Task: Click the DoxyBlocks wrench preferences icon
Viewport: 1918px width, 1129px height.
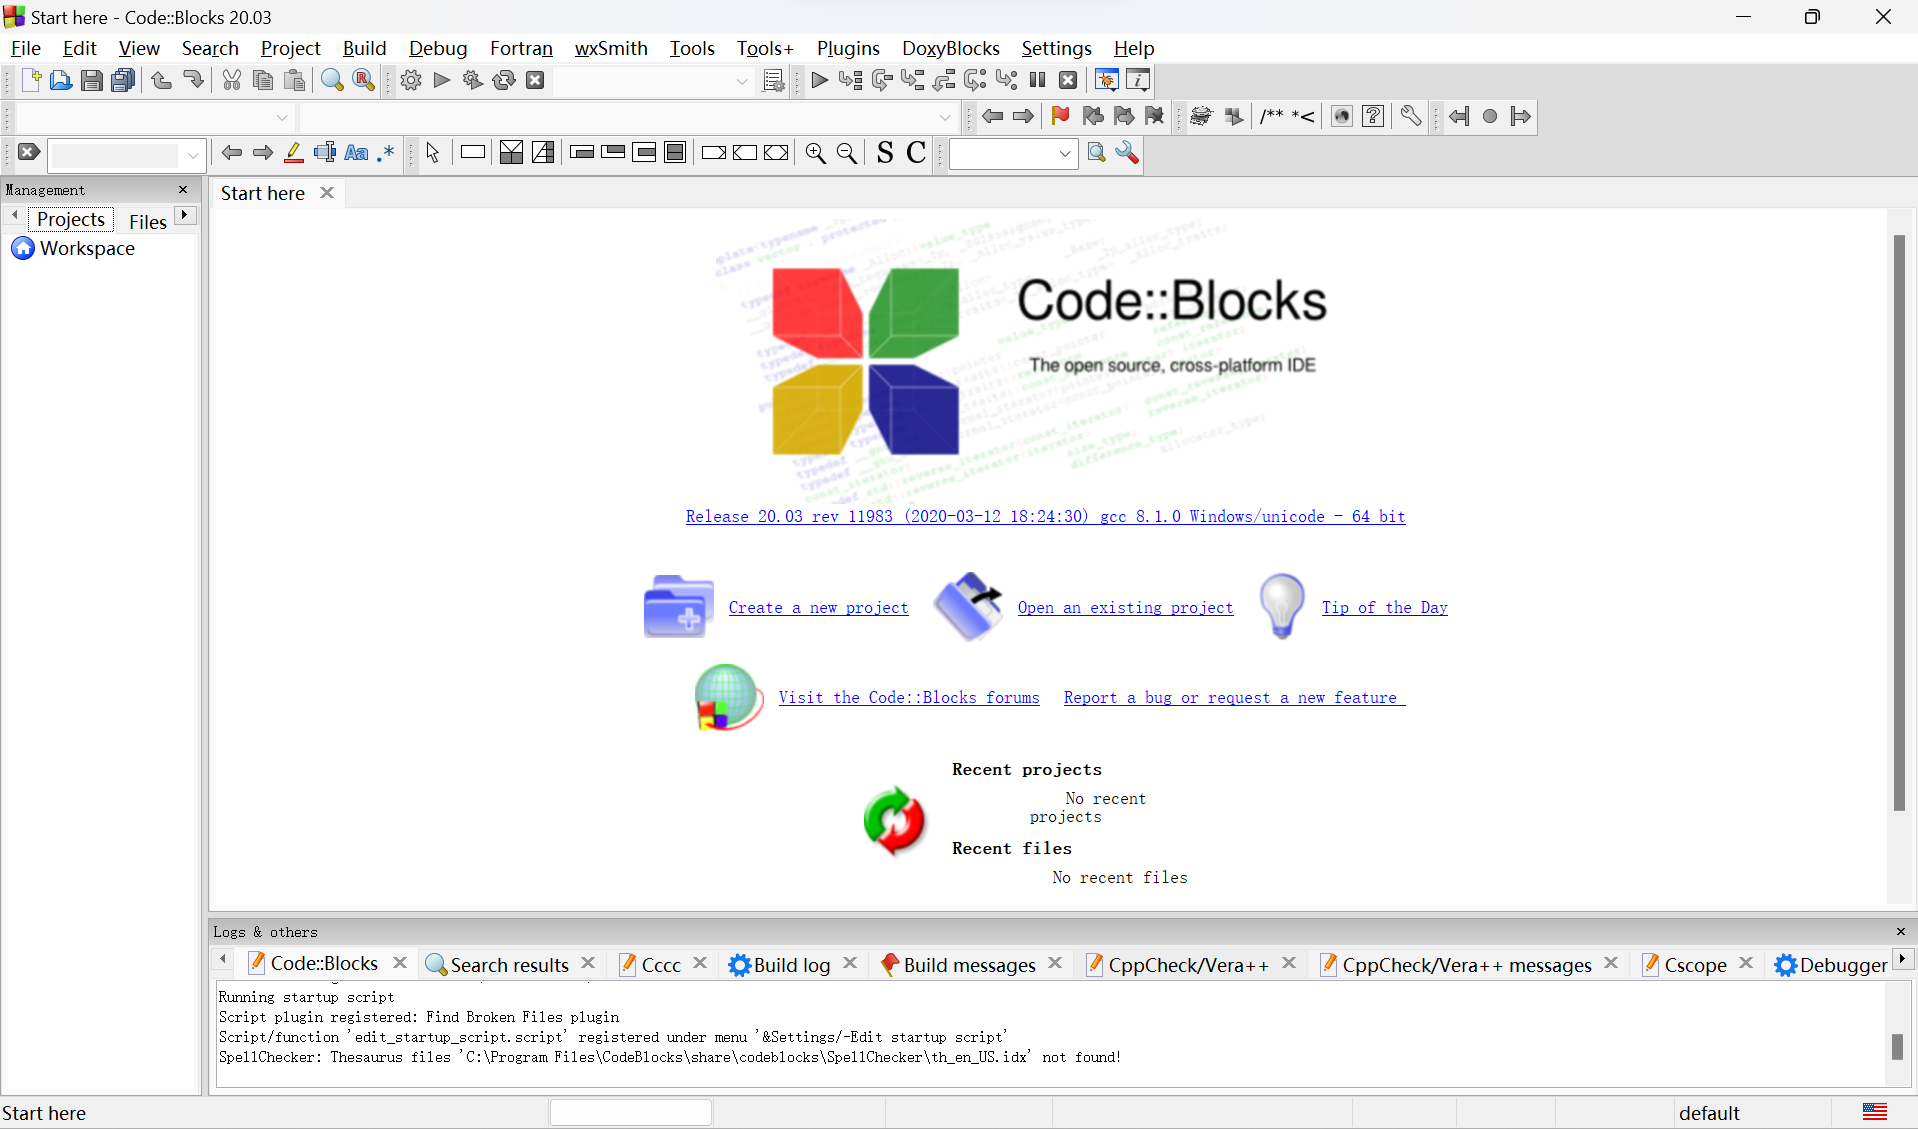Action: [x=1410, y=117]
